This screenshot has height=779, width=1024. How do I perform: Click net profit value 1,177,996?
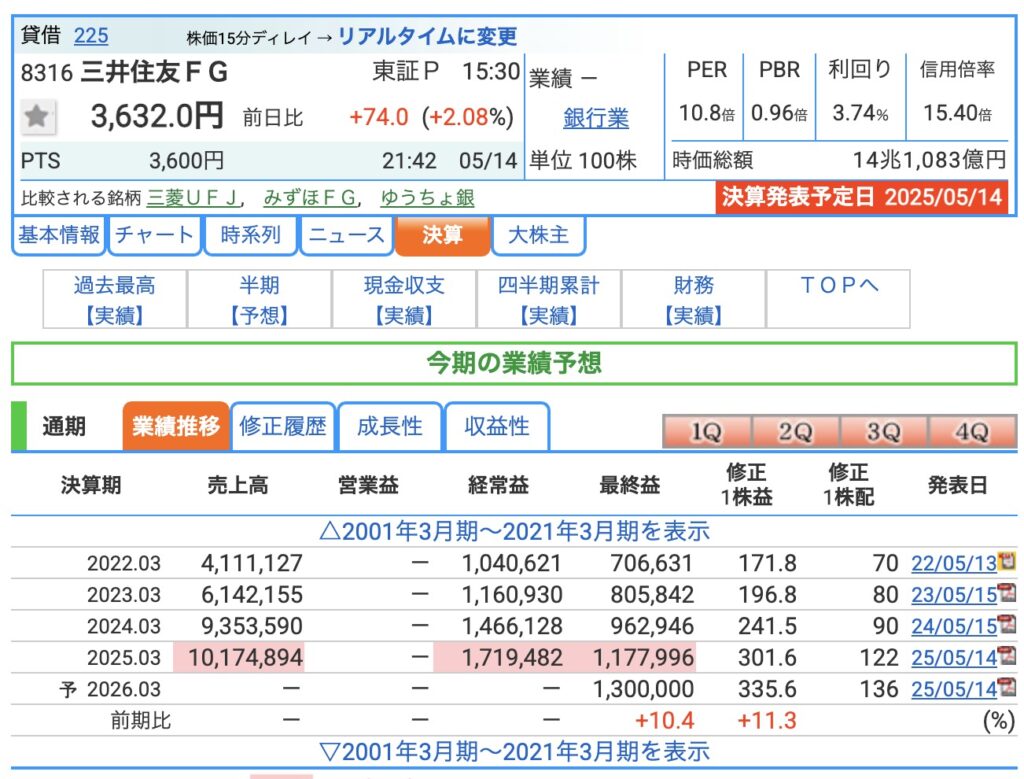(x=643, y=657)
